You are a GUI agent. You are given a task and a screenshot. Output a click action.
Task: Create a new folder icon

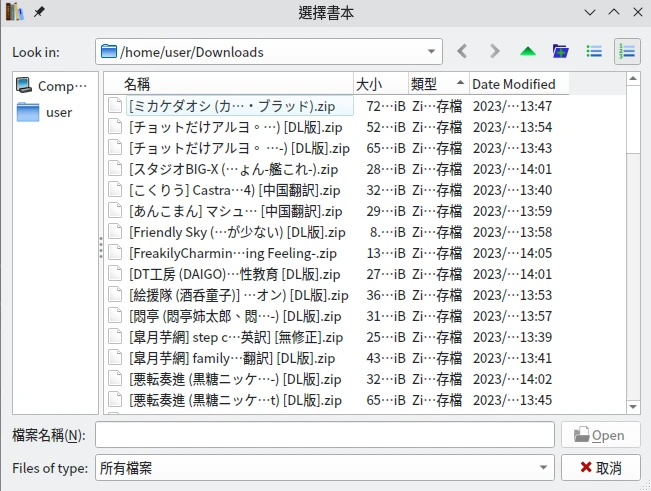tap(560, 51)
